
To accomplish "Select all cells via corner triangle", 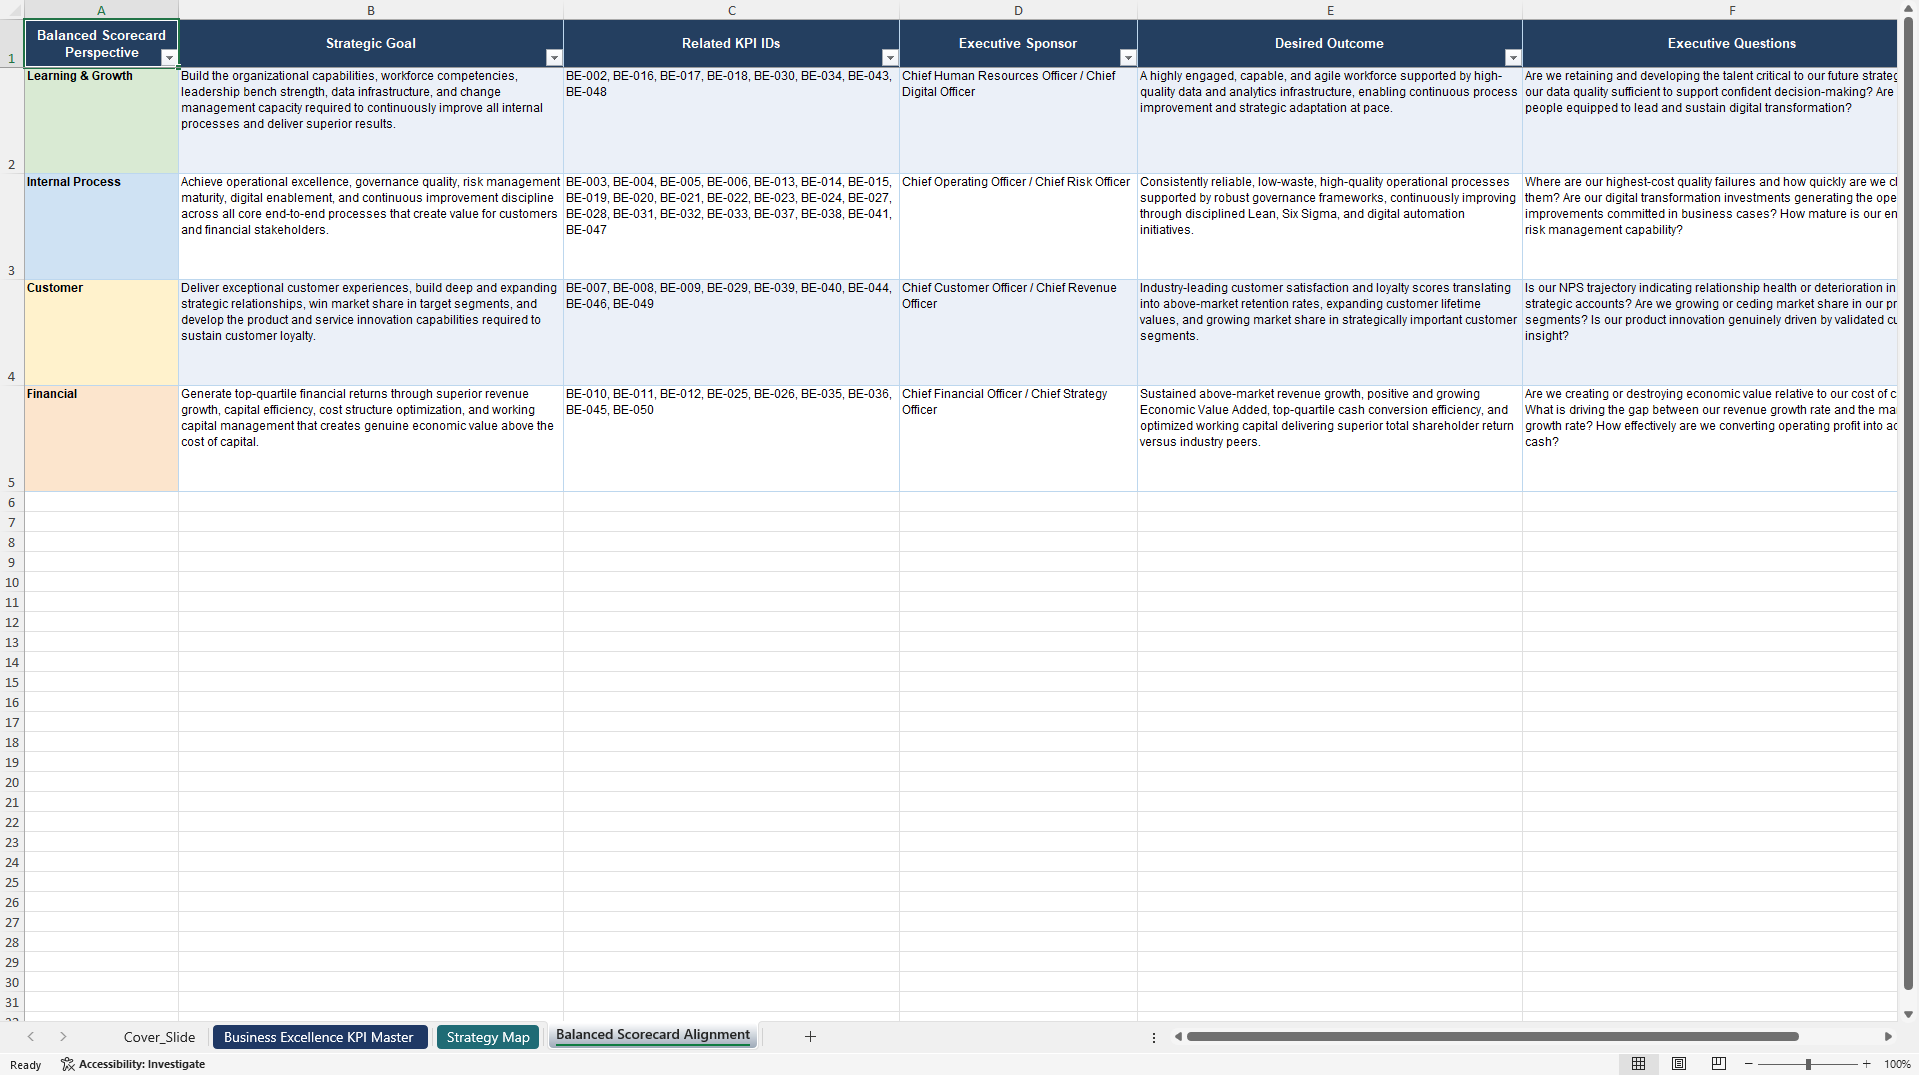I will click(12, 10).
